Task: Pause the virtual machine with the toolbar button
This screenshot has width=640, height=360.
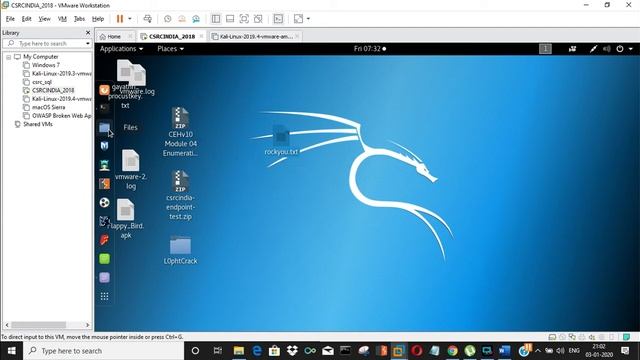Action: [x=120, y=19]
